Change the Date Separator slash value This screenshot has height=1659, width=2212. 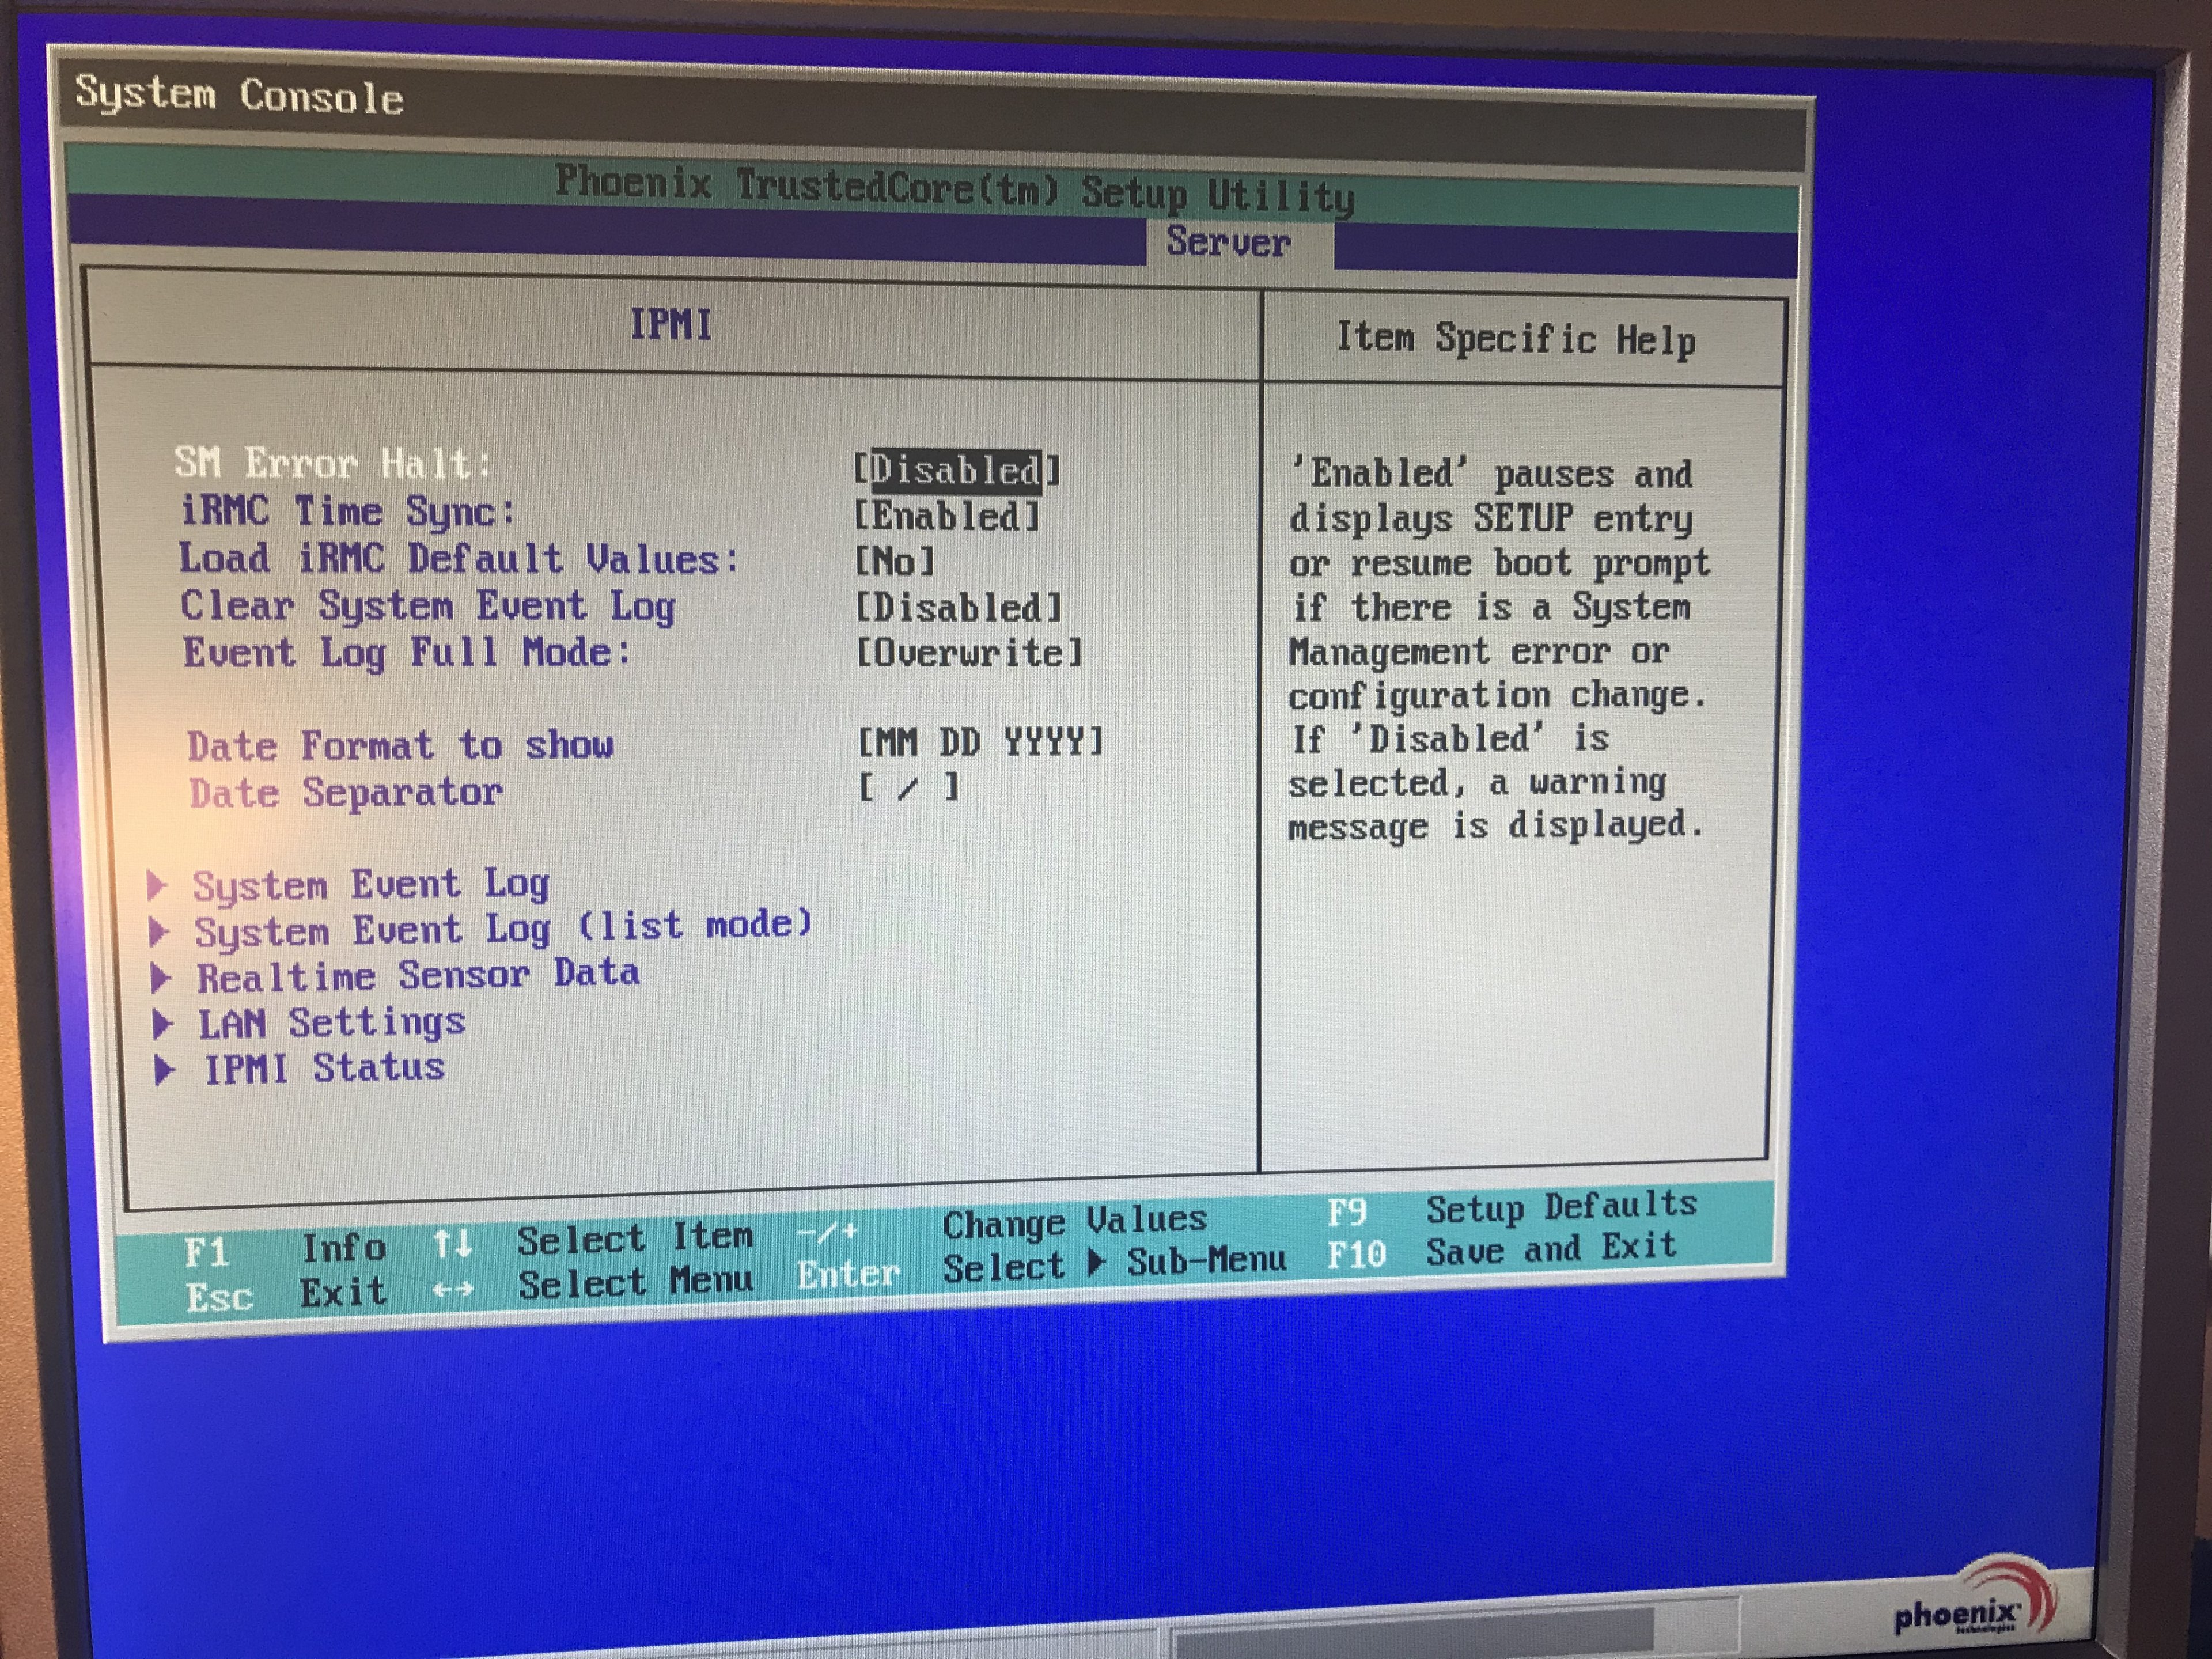tap(908, 788)
